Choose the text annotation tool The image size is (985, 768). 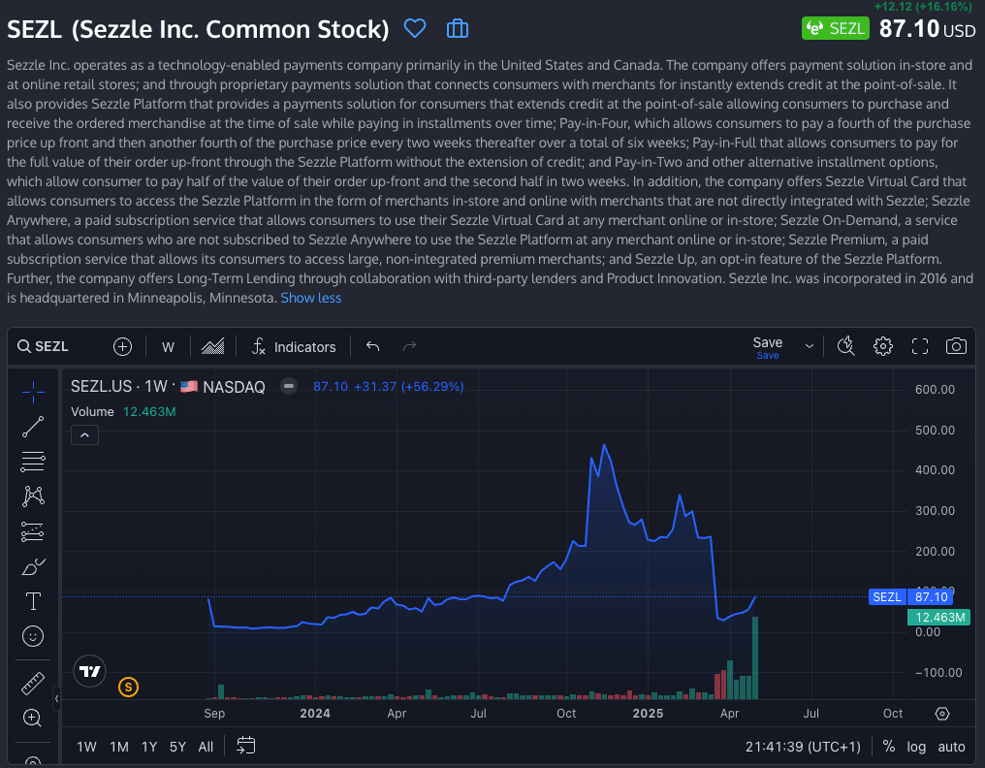click(x=33, y=601)
